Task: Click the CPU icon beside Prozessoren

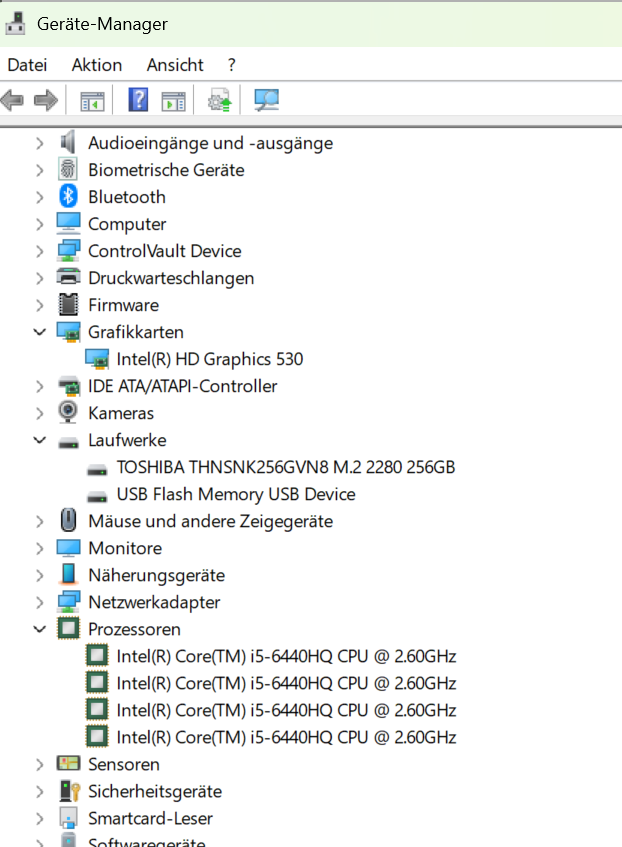Action: click(68, 628)
